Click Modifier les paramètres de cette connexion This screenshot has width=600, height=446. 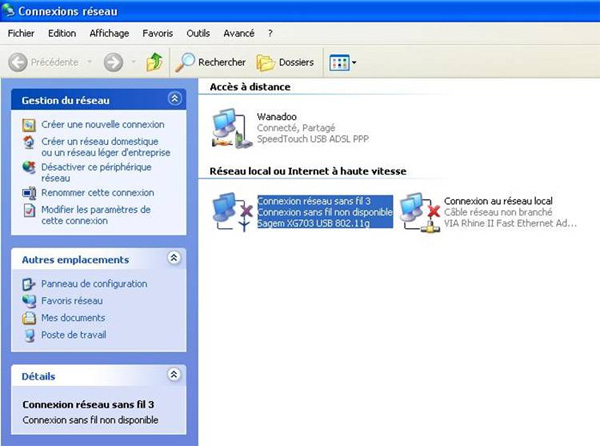96,215
